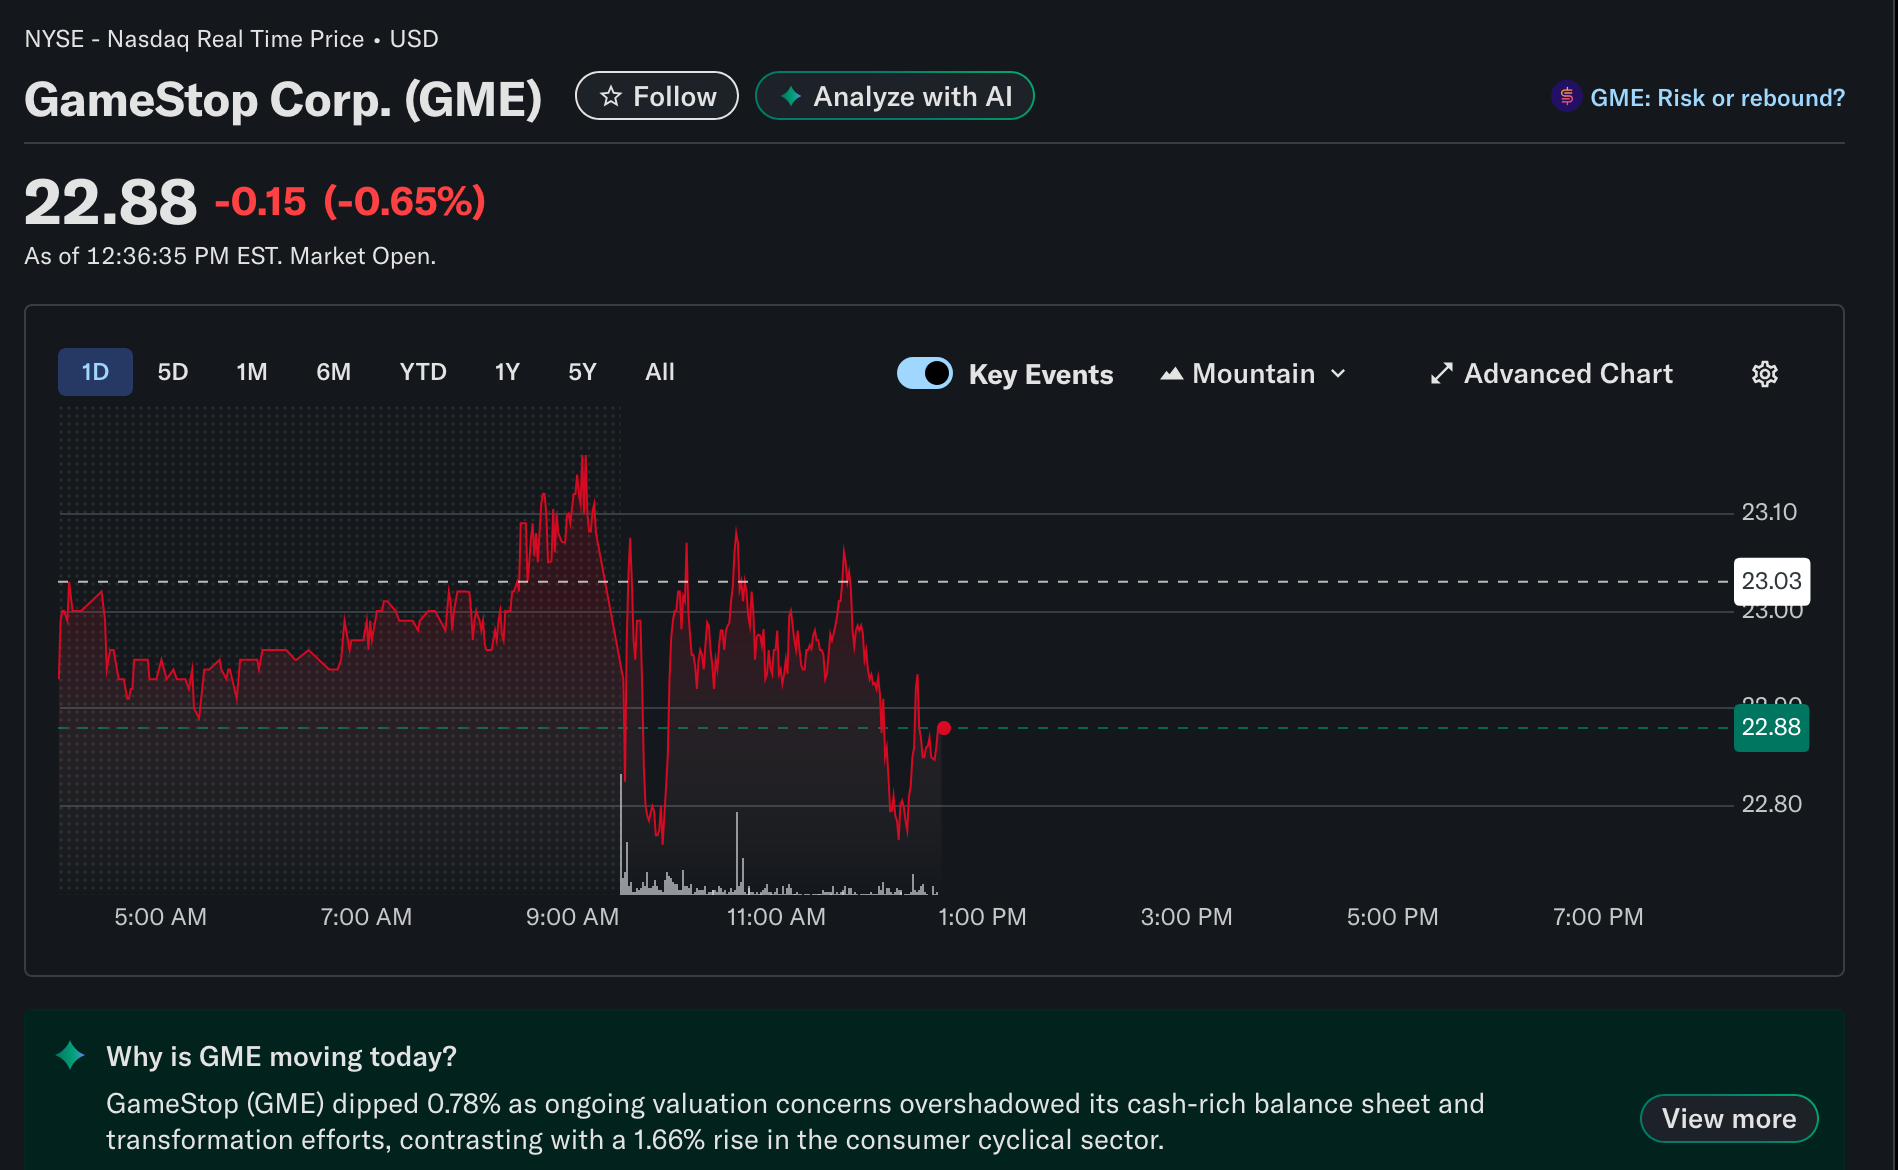Image resolution: width=1898 pixels, height=1170 pixels.
Task: Switch chart to 5Y range
Action: click(582, 372)
